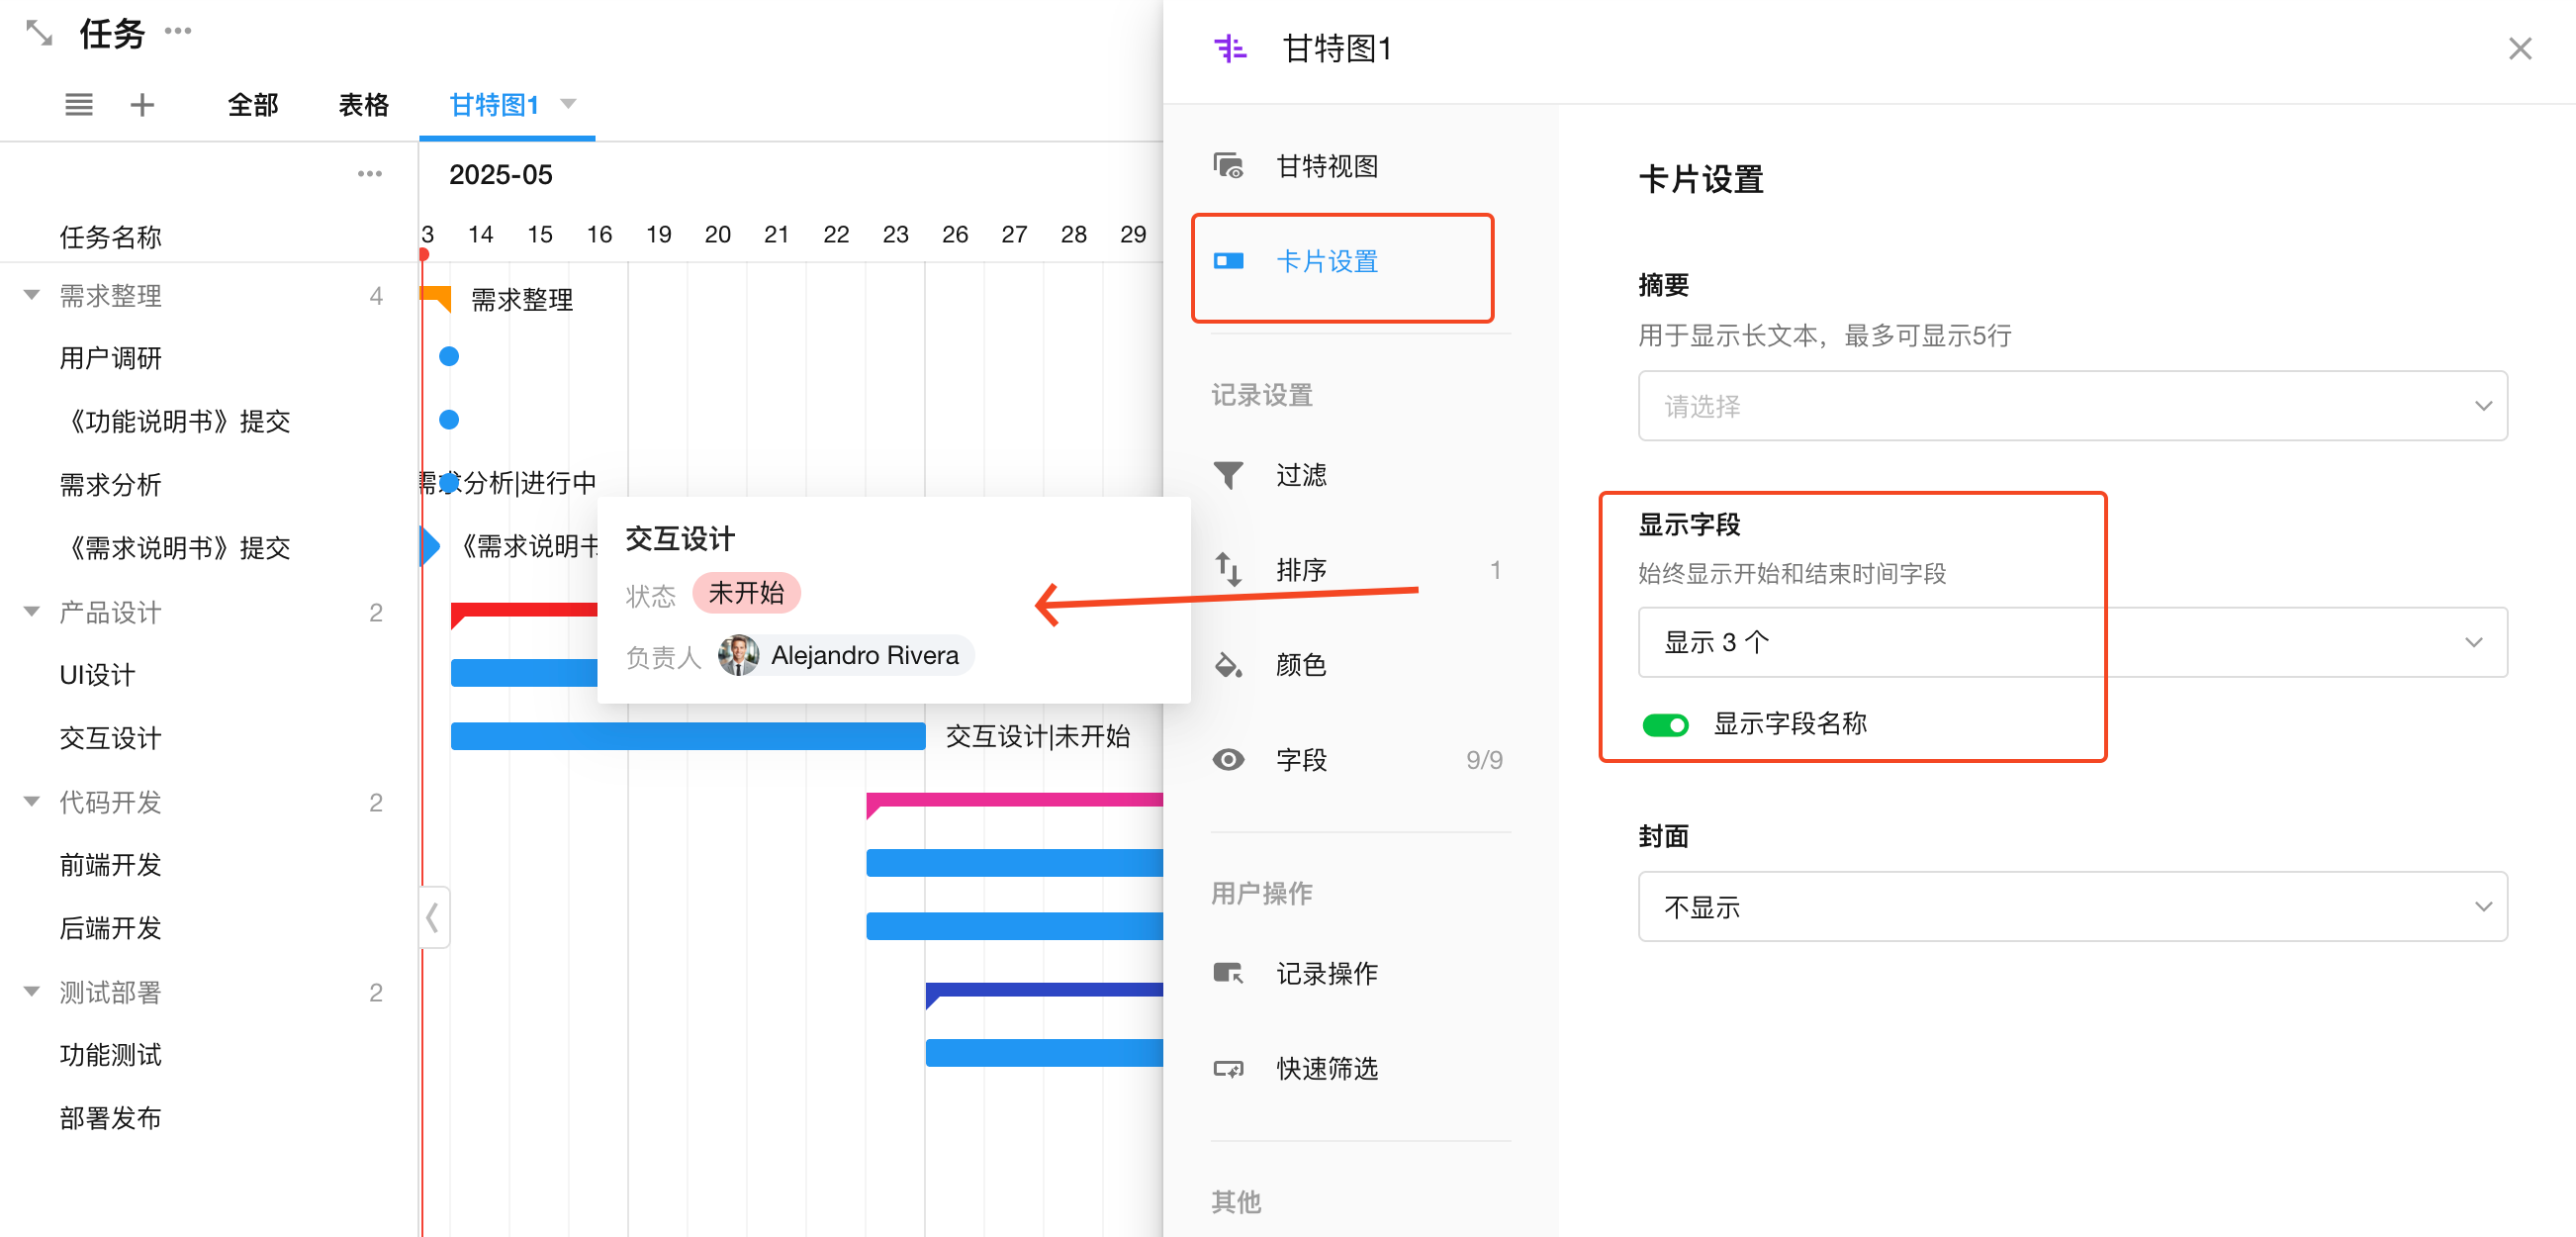
Task: Open the 字段 eye visibility settings
Action: point(1300,760)
